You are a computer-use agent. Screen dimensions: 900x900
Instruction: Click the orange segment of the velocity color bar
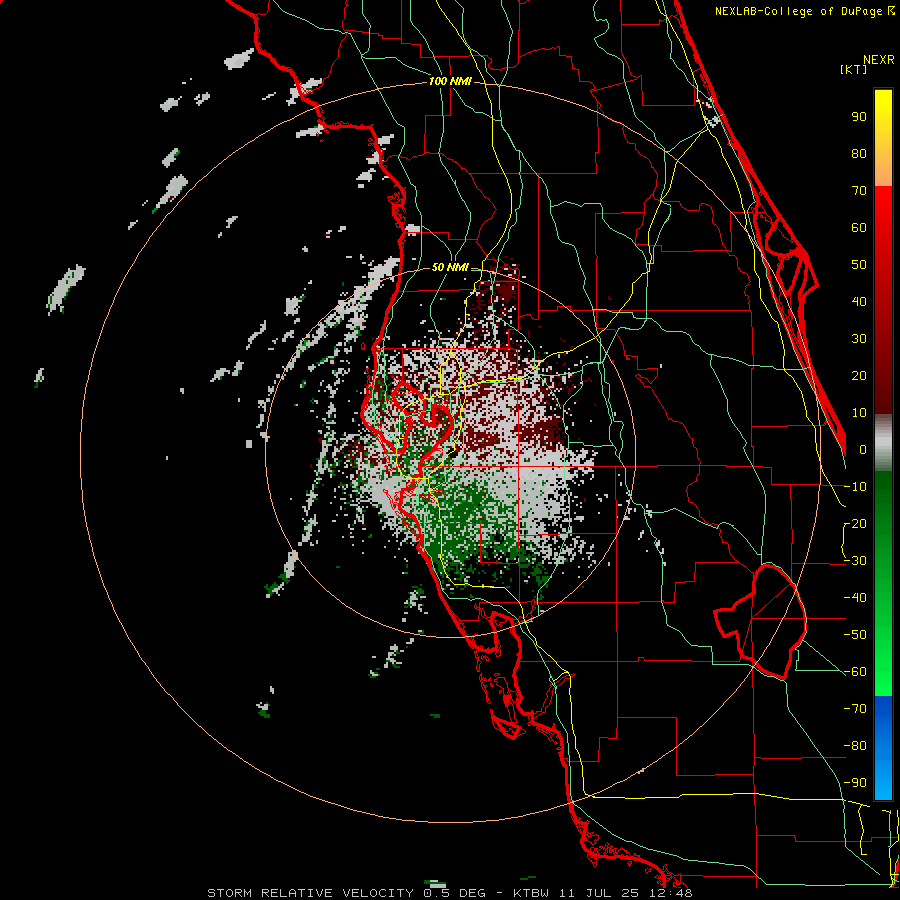point(883,169)
